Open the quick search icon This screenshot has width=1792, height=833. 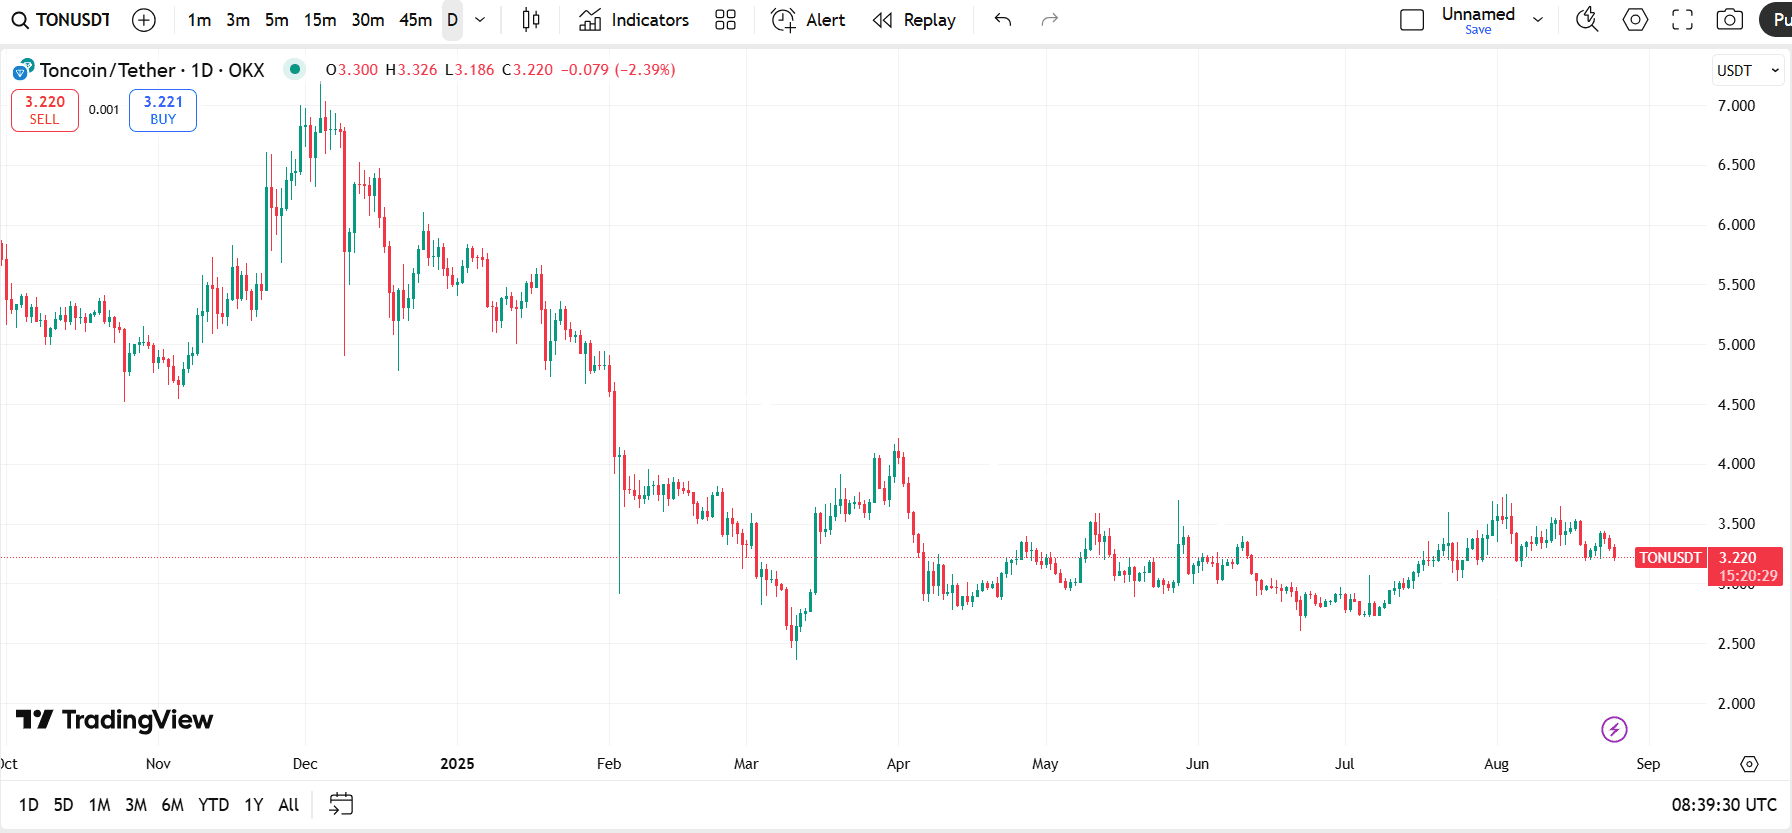pyautogui.click(x=1587, y=20)
